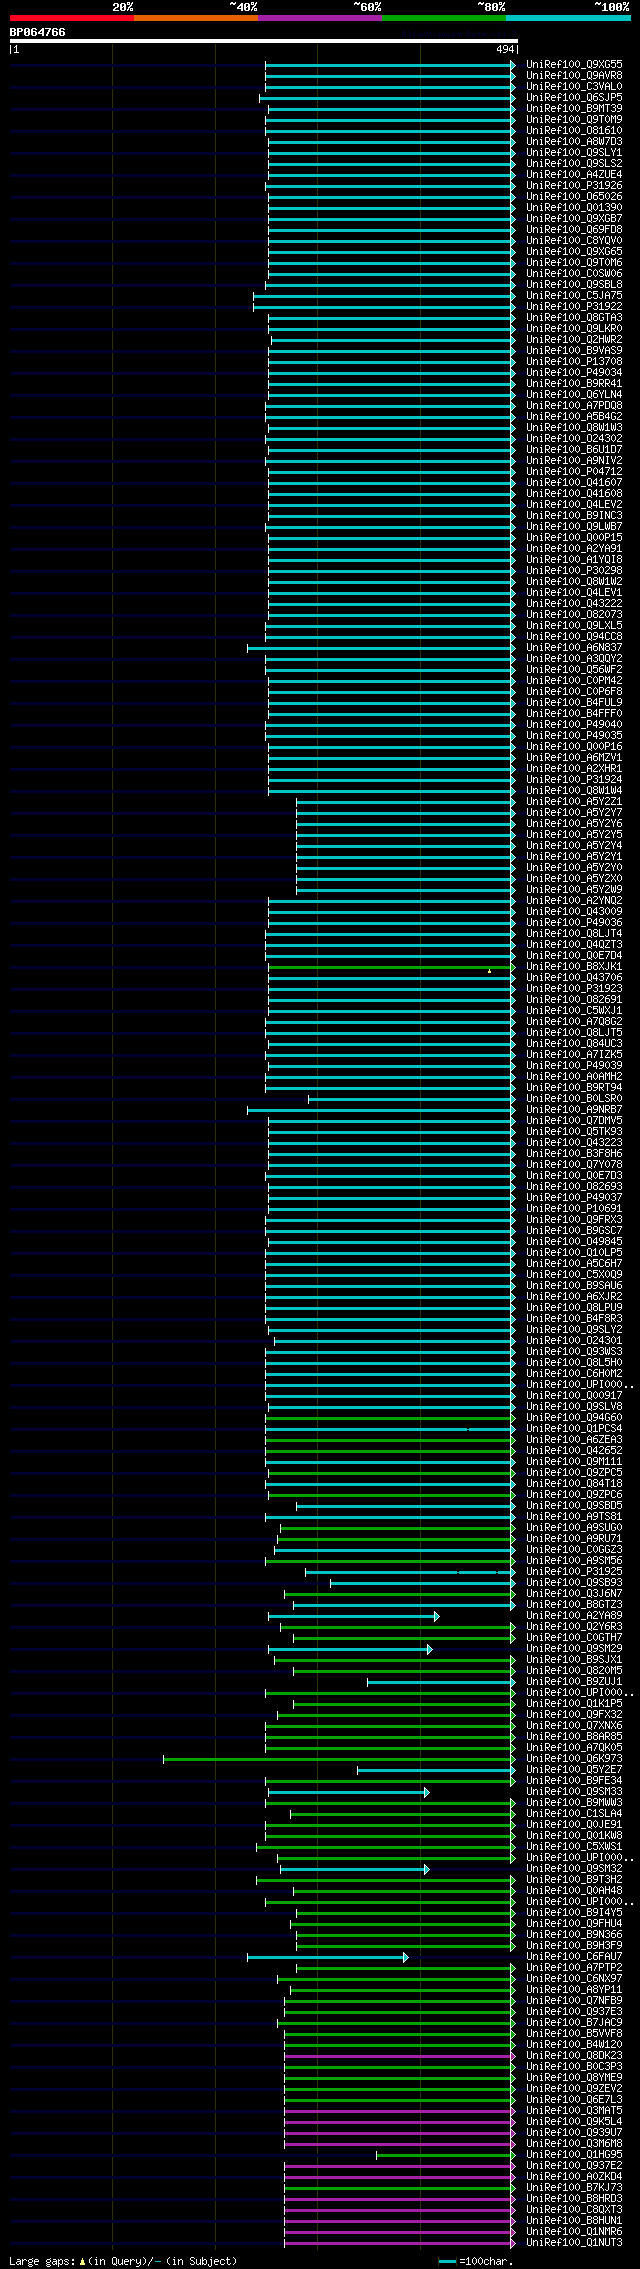Select the UniRef100_Q9SM29 label
The width and height of the screenshot is (640, 2269).
574,1648
